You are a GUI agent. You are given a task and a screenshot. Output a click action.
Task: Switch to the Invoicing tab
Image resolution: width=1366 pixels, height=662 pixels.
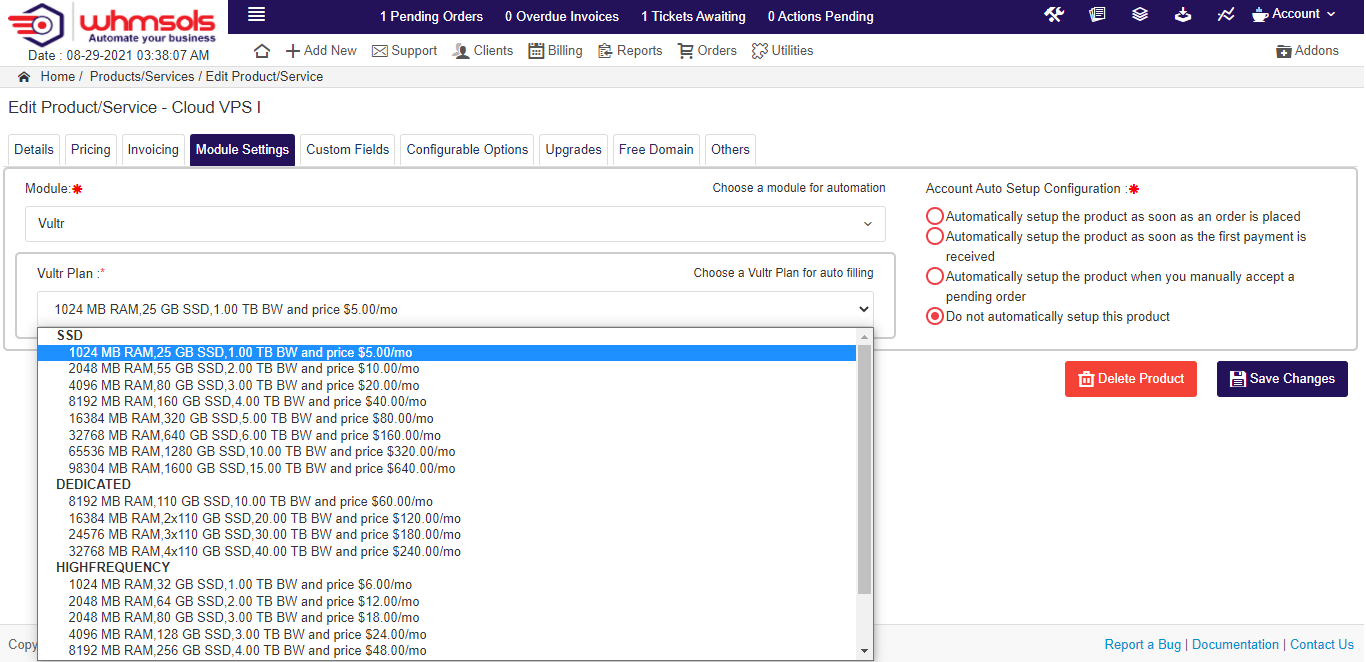click(x=153, y=150)
